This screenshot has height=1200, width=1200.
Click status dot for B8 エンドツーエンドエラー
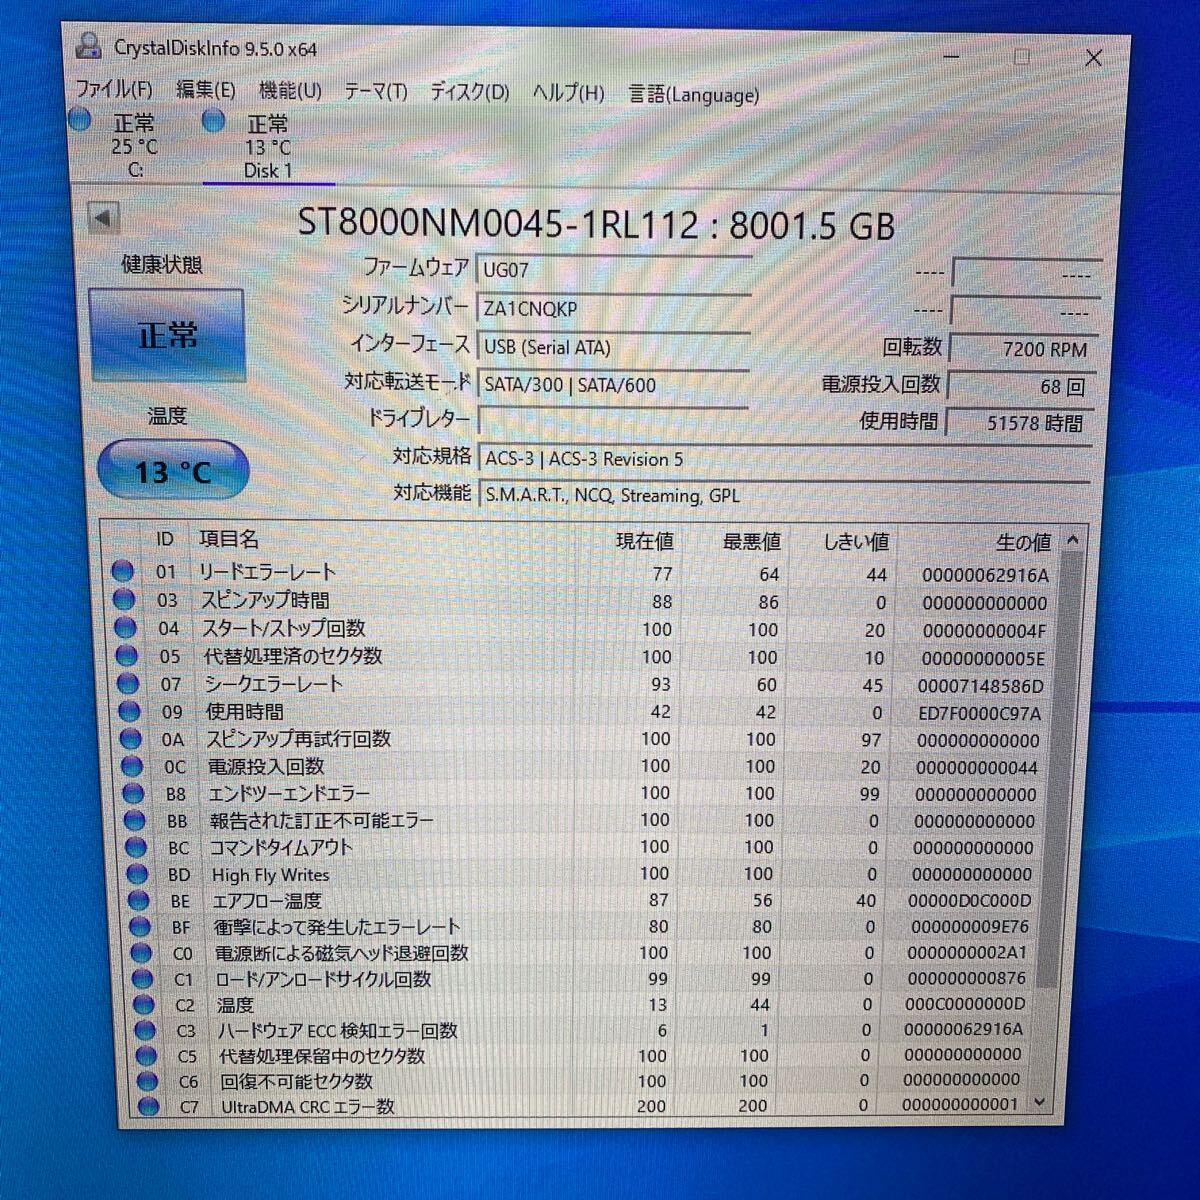click(x=134, y=793)
